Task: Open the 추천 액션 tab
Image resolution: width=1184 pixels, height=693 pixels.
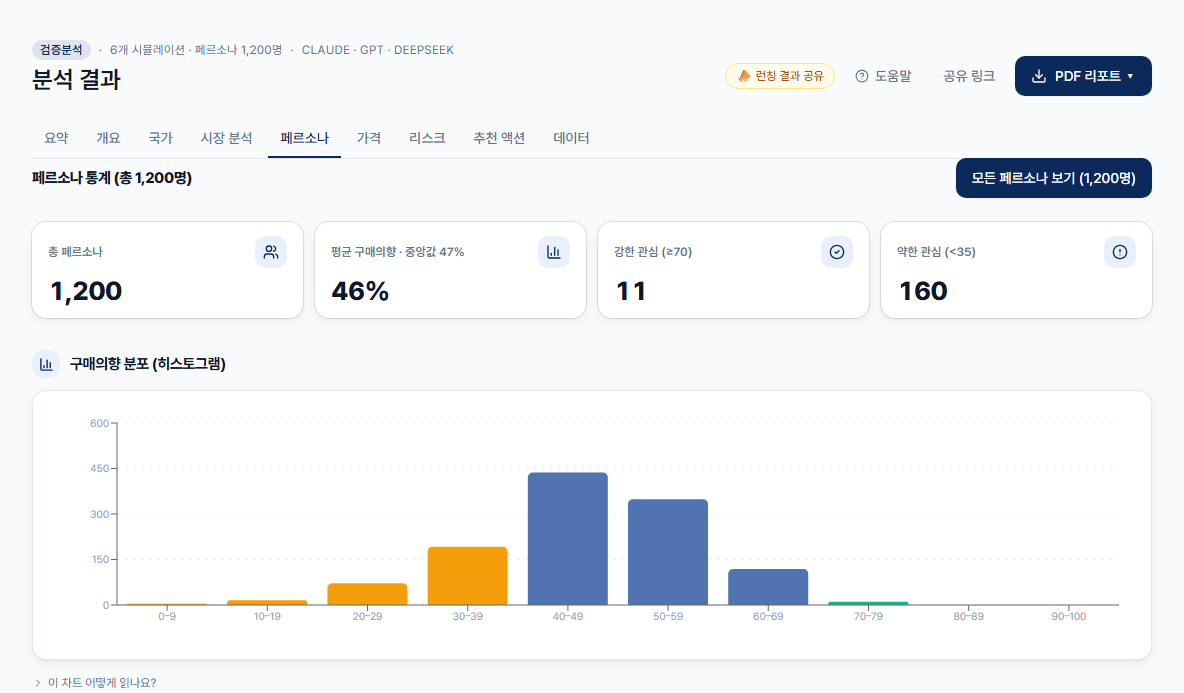Action: coord(499,138)
